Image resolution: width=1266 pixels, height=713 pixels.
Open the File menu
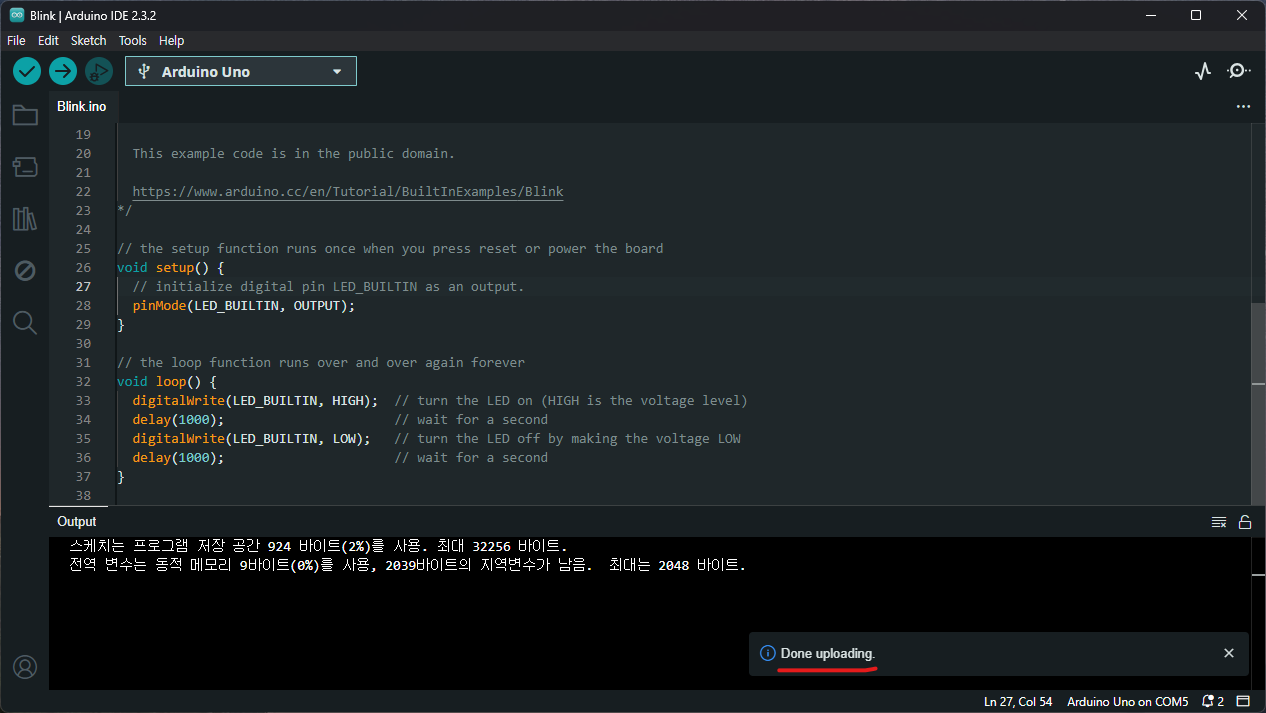click(16, 41)
